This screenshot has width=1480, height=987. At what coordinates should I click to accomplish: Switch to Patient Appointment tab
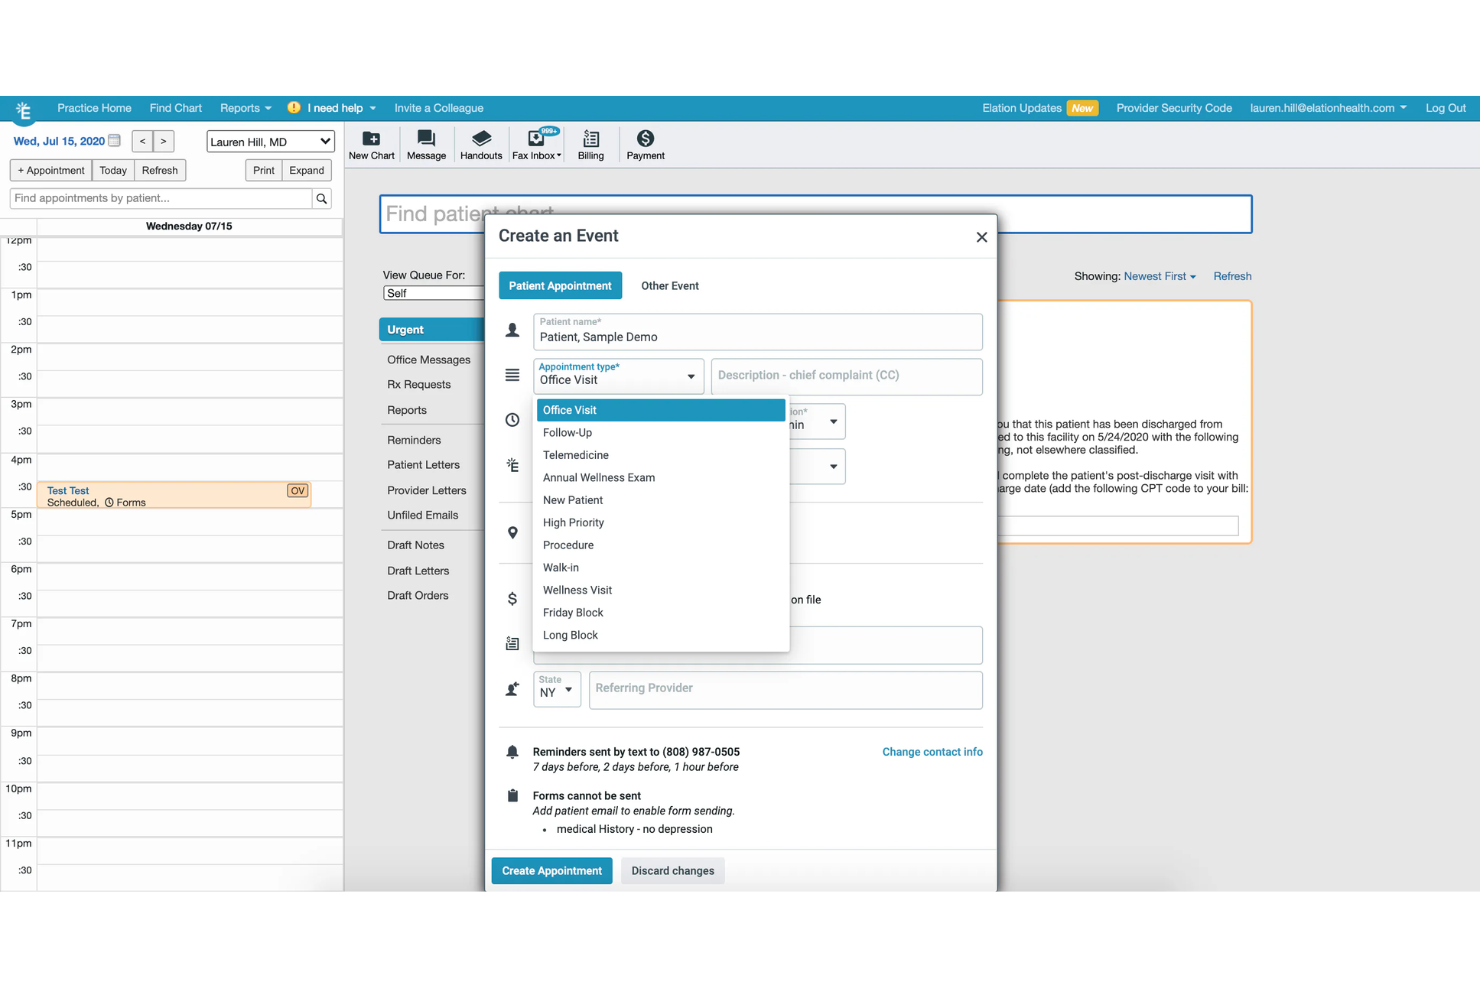click(x=560, y=286)
